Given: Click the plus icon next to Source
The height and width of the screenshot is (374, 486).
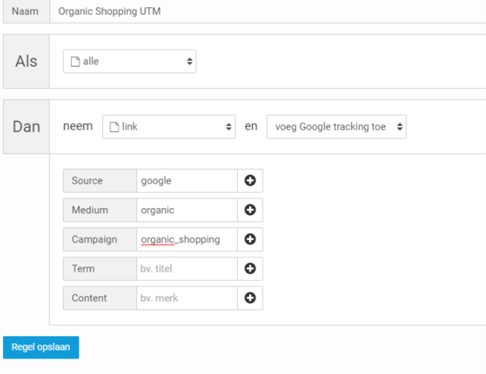Looking at the screenshot, I should click(x=250, y=181).
